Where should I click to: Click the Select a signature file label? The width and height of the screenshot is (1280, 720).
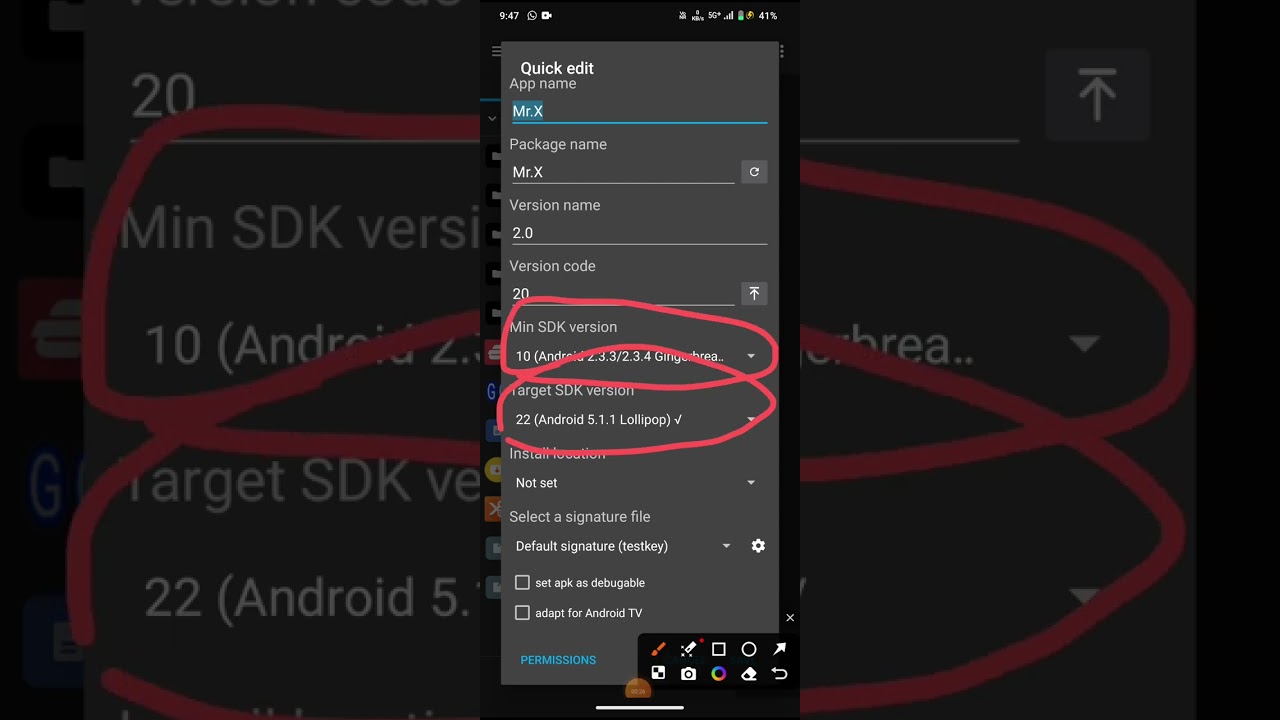pos(580,517)
